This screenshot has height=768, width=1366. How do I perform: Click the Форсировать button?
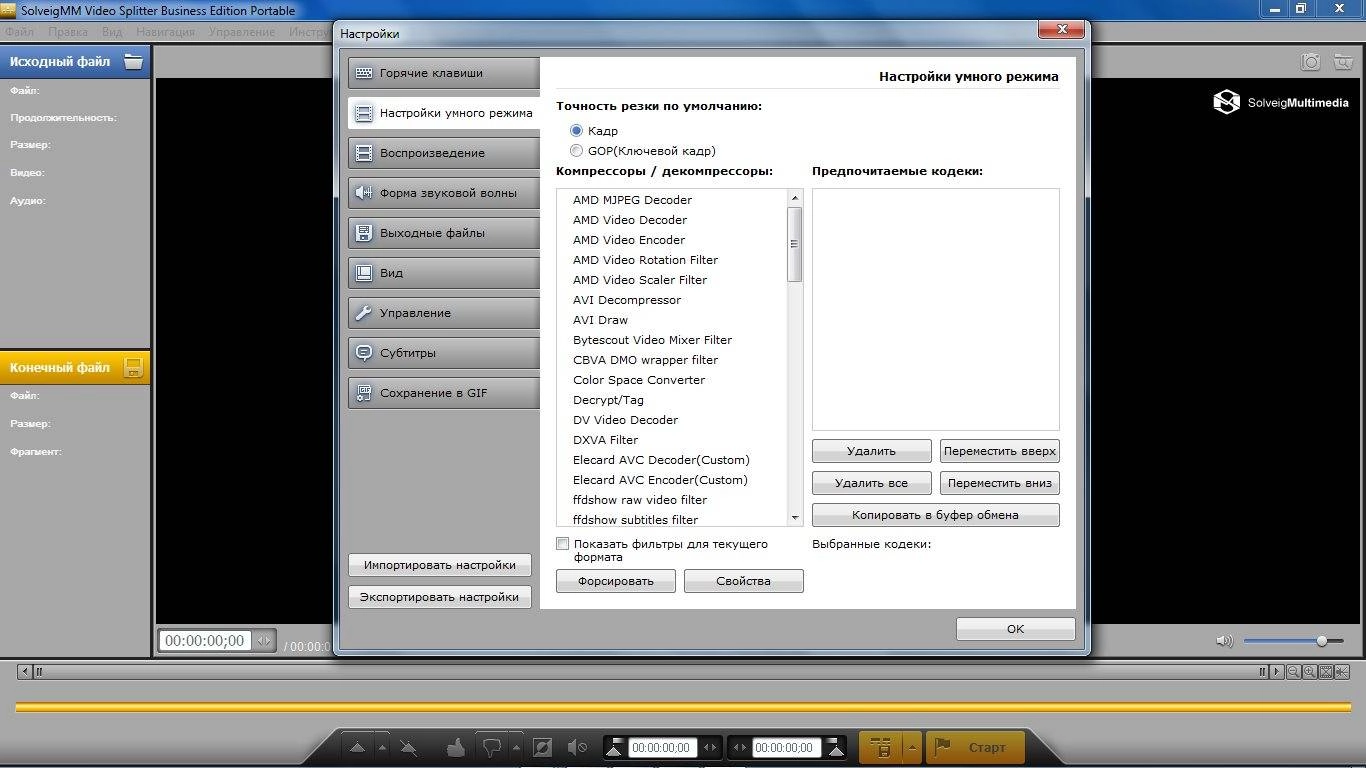[x=615, y=581]
